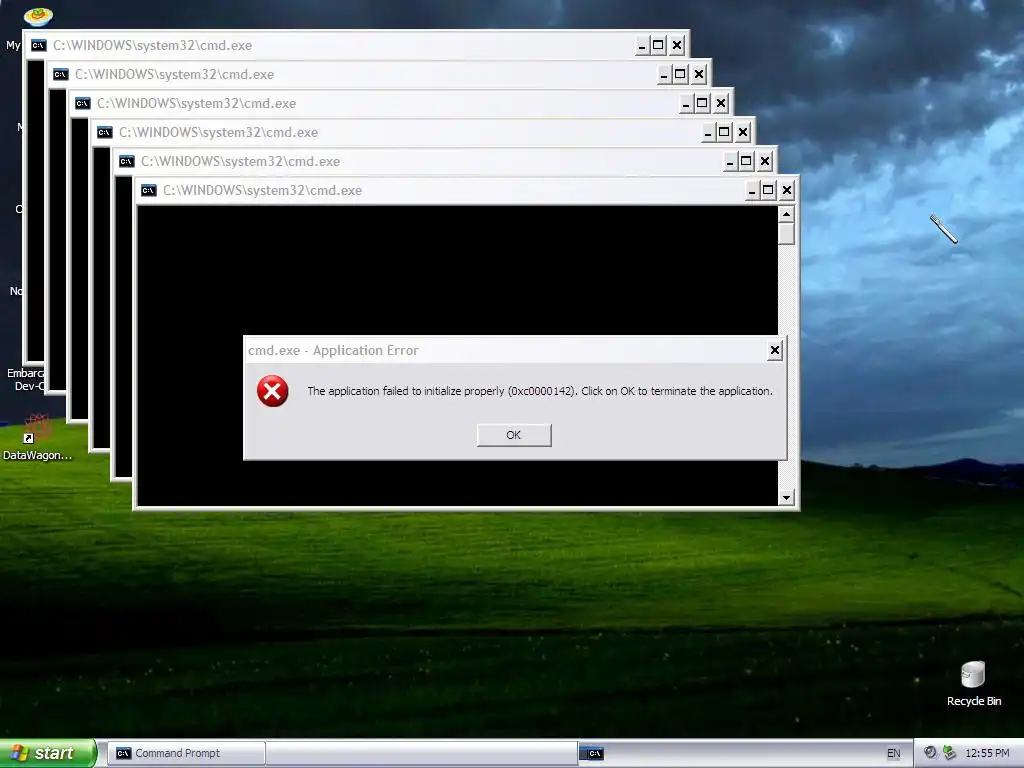
Task: Maximize the second-from-front cmd.exe window
Action: [x=746, y=161]
